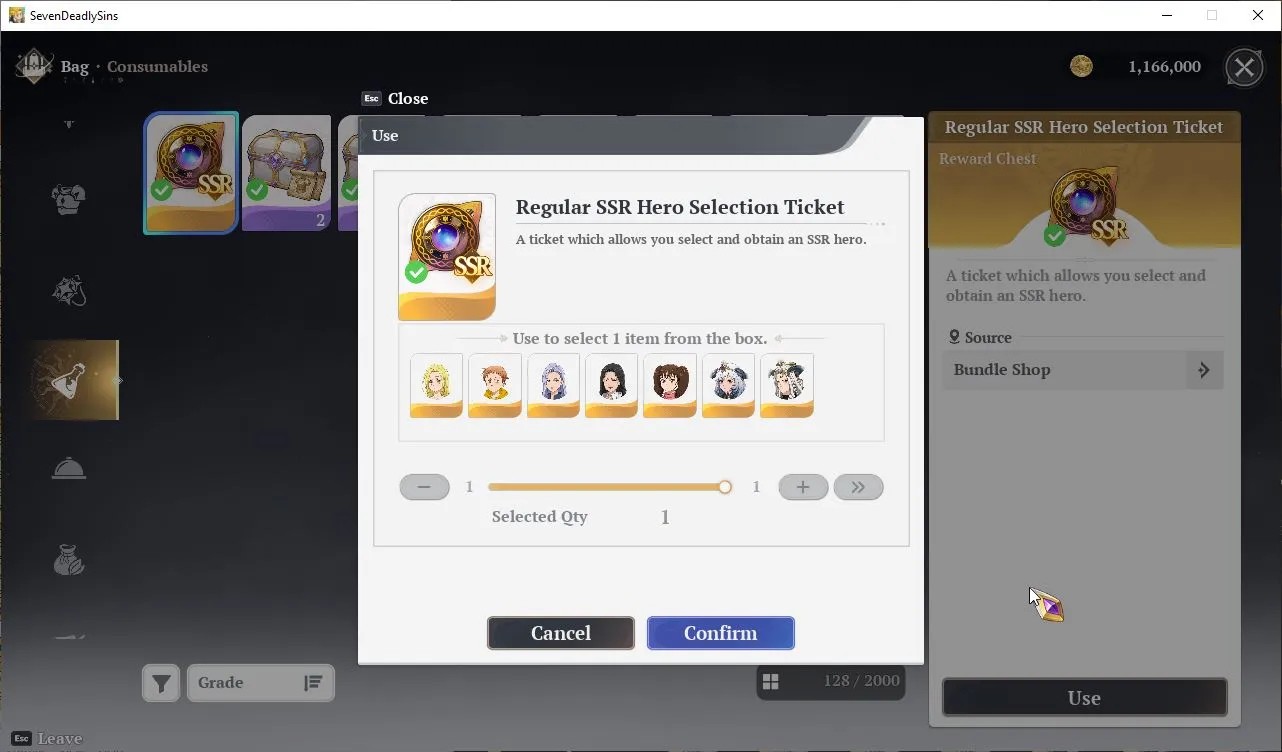Click the Consumables breadcrumb label
This screenshot has width=1282, height=752.
[157, 67]
